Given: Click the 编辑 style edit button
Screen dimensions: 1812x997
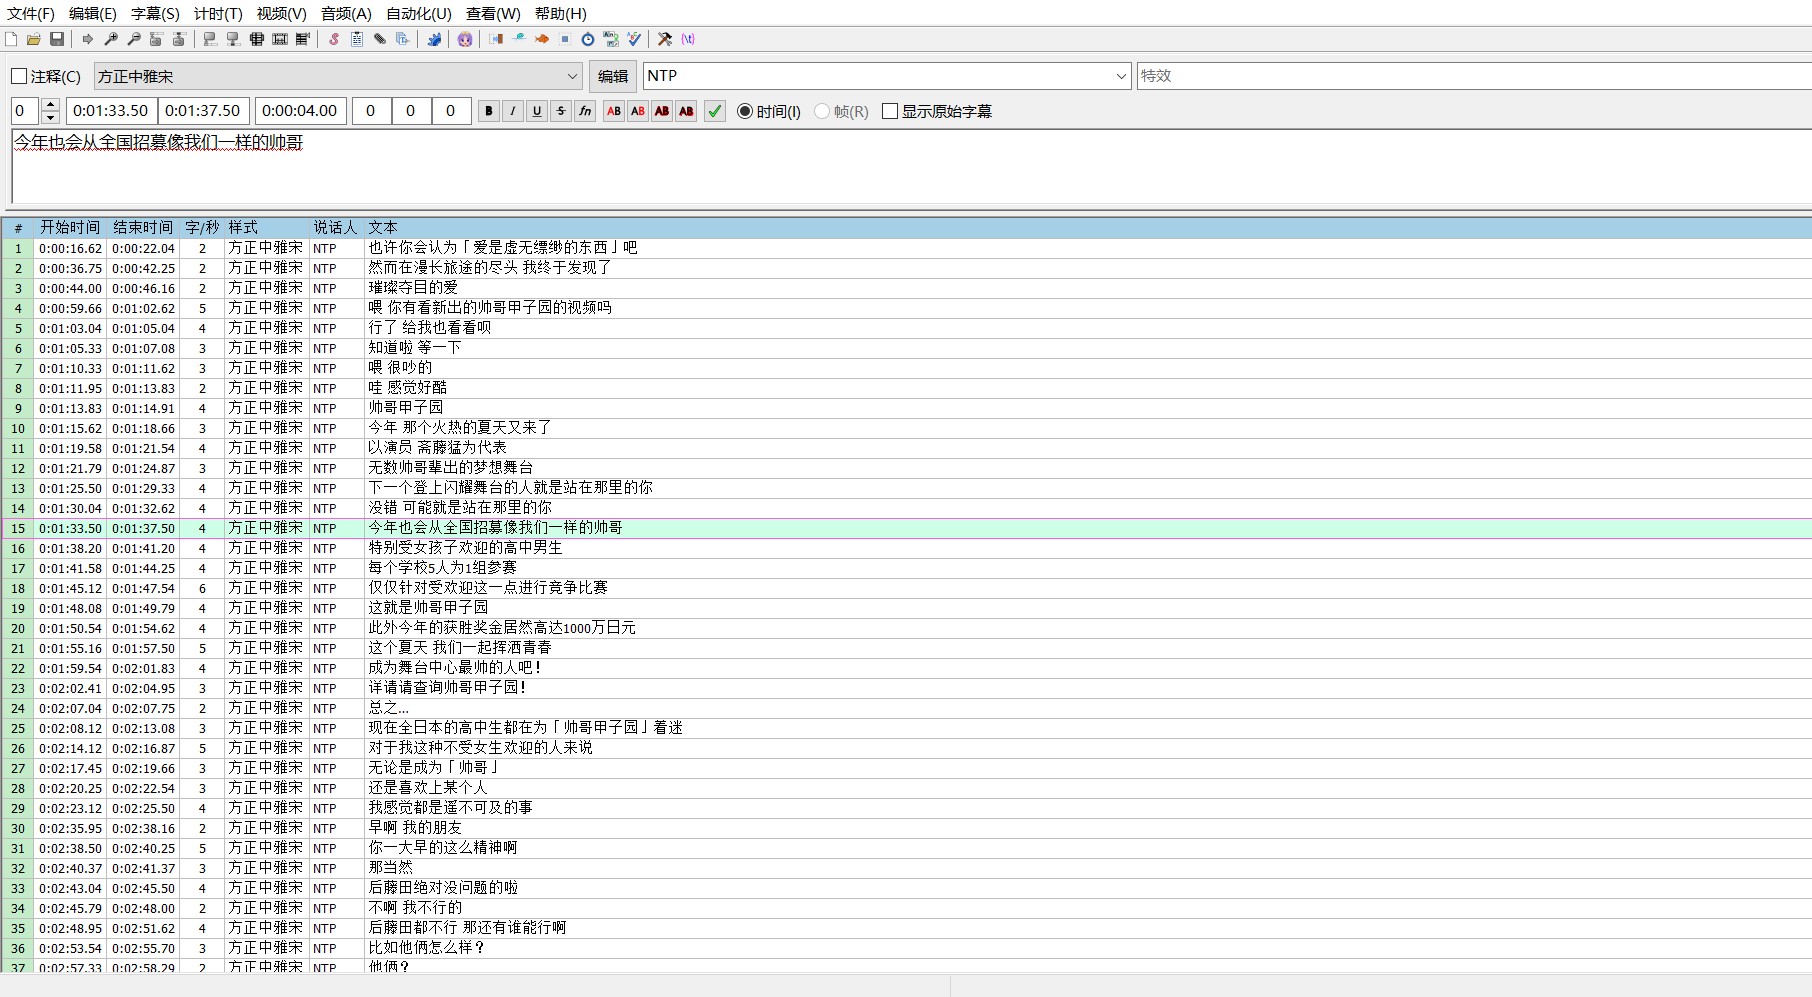Looking at the screenshot, I should (x=613, y=76).
